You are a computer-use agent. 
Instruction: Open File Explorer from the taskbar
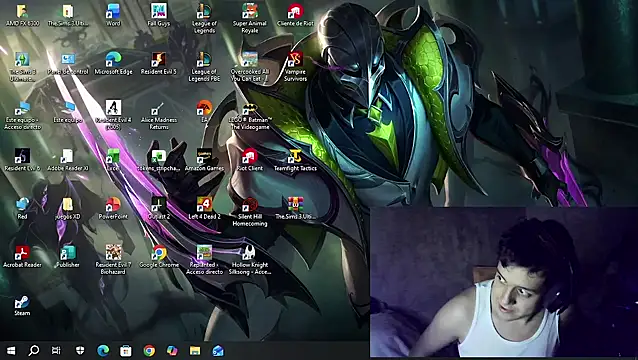(x=195, y=351)
